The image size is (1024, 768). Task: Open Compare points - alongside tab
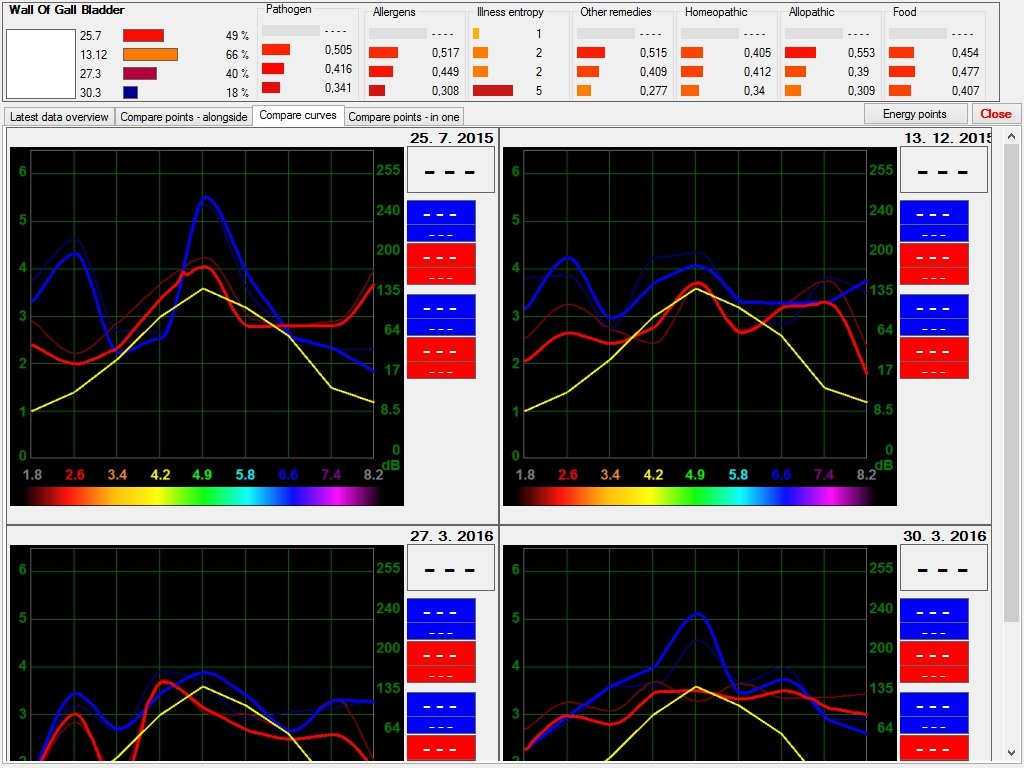[x=183, y=117]
